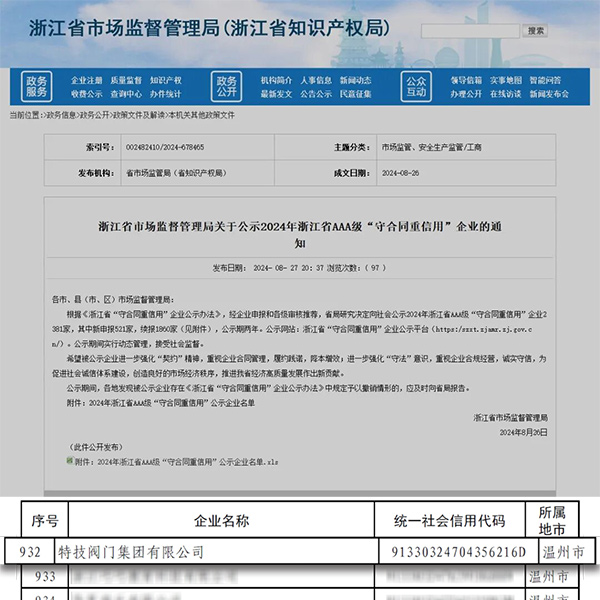The image size is (600, 600).
Task: Open the 办理公开 link
Action: (x=466, y=94)
